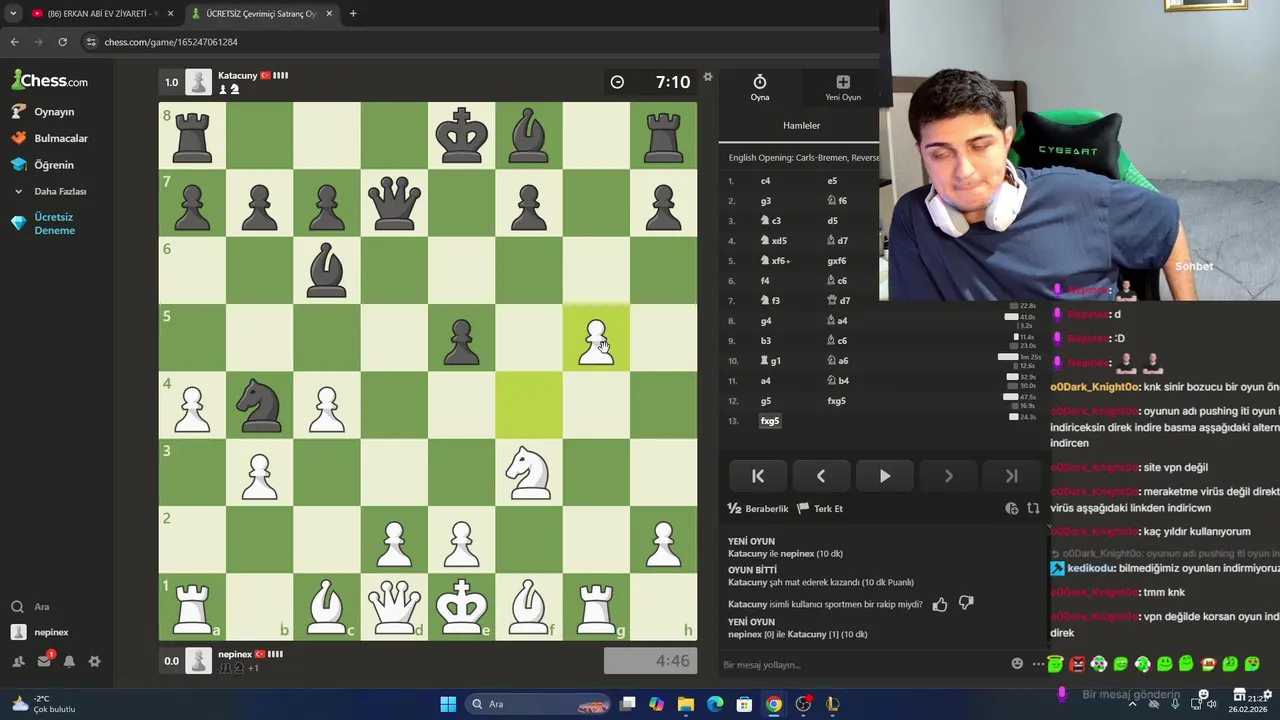Step forward one move
Viewport: 1280px width, 720px height.
pyautogui.click(x=948, y=476)
